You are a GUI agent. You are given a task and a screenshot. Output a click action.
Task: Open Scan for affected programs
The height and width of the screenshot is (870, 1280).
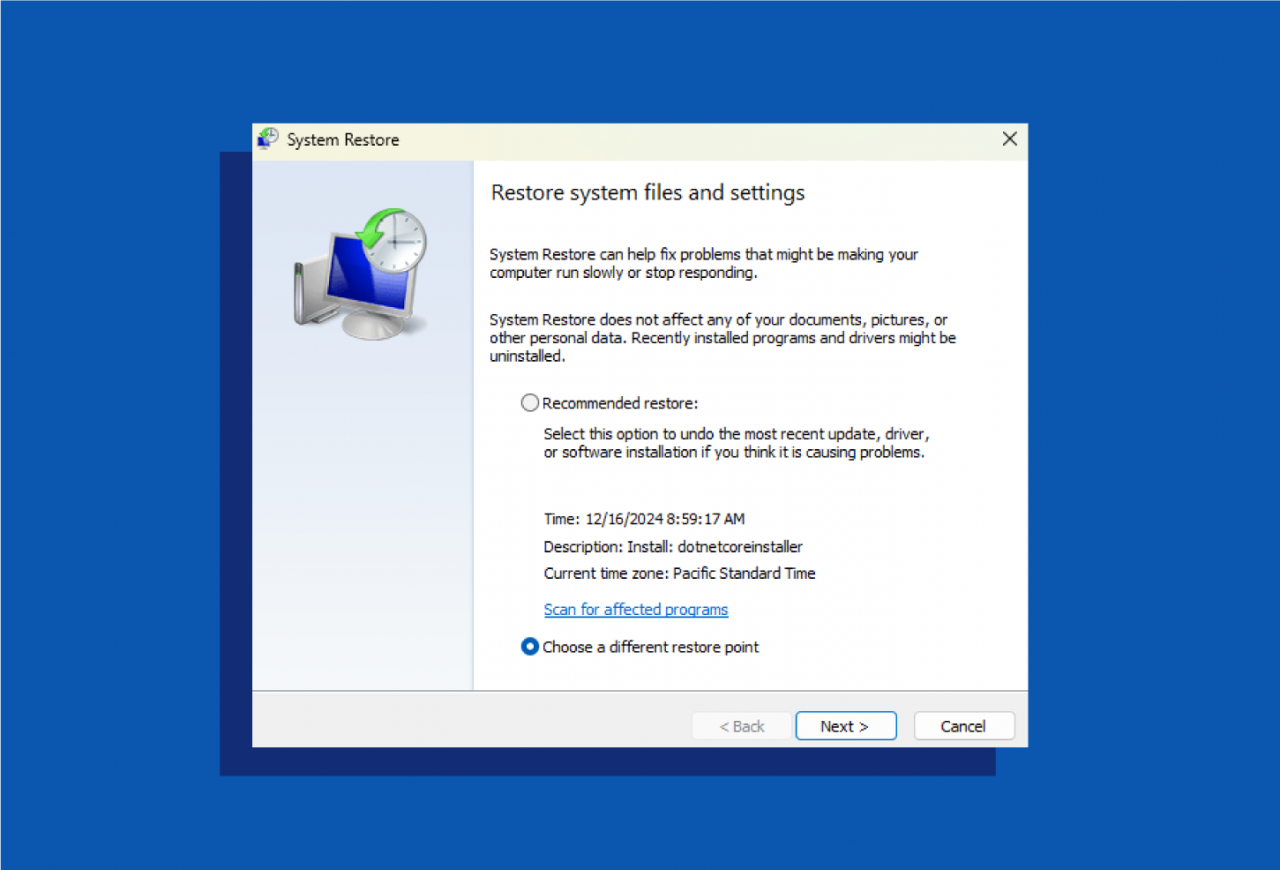tap(636, 609)
